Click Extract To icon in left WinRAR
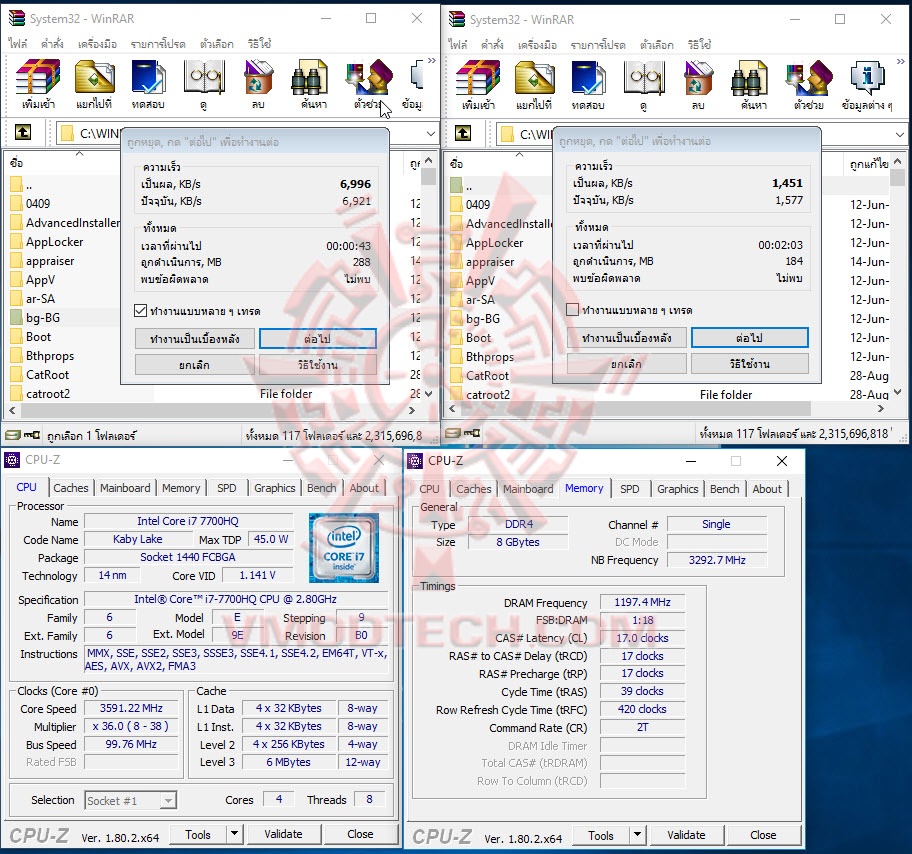The image size is (912, 854). tap(94, 77)
